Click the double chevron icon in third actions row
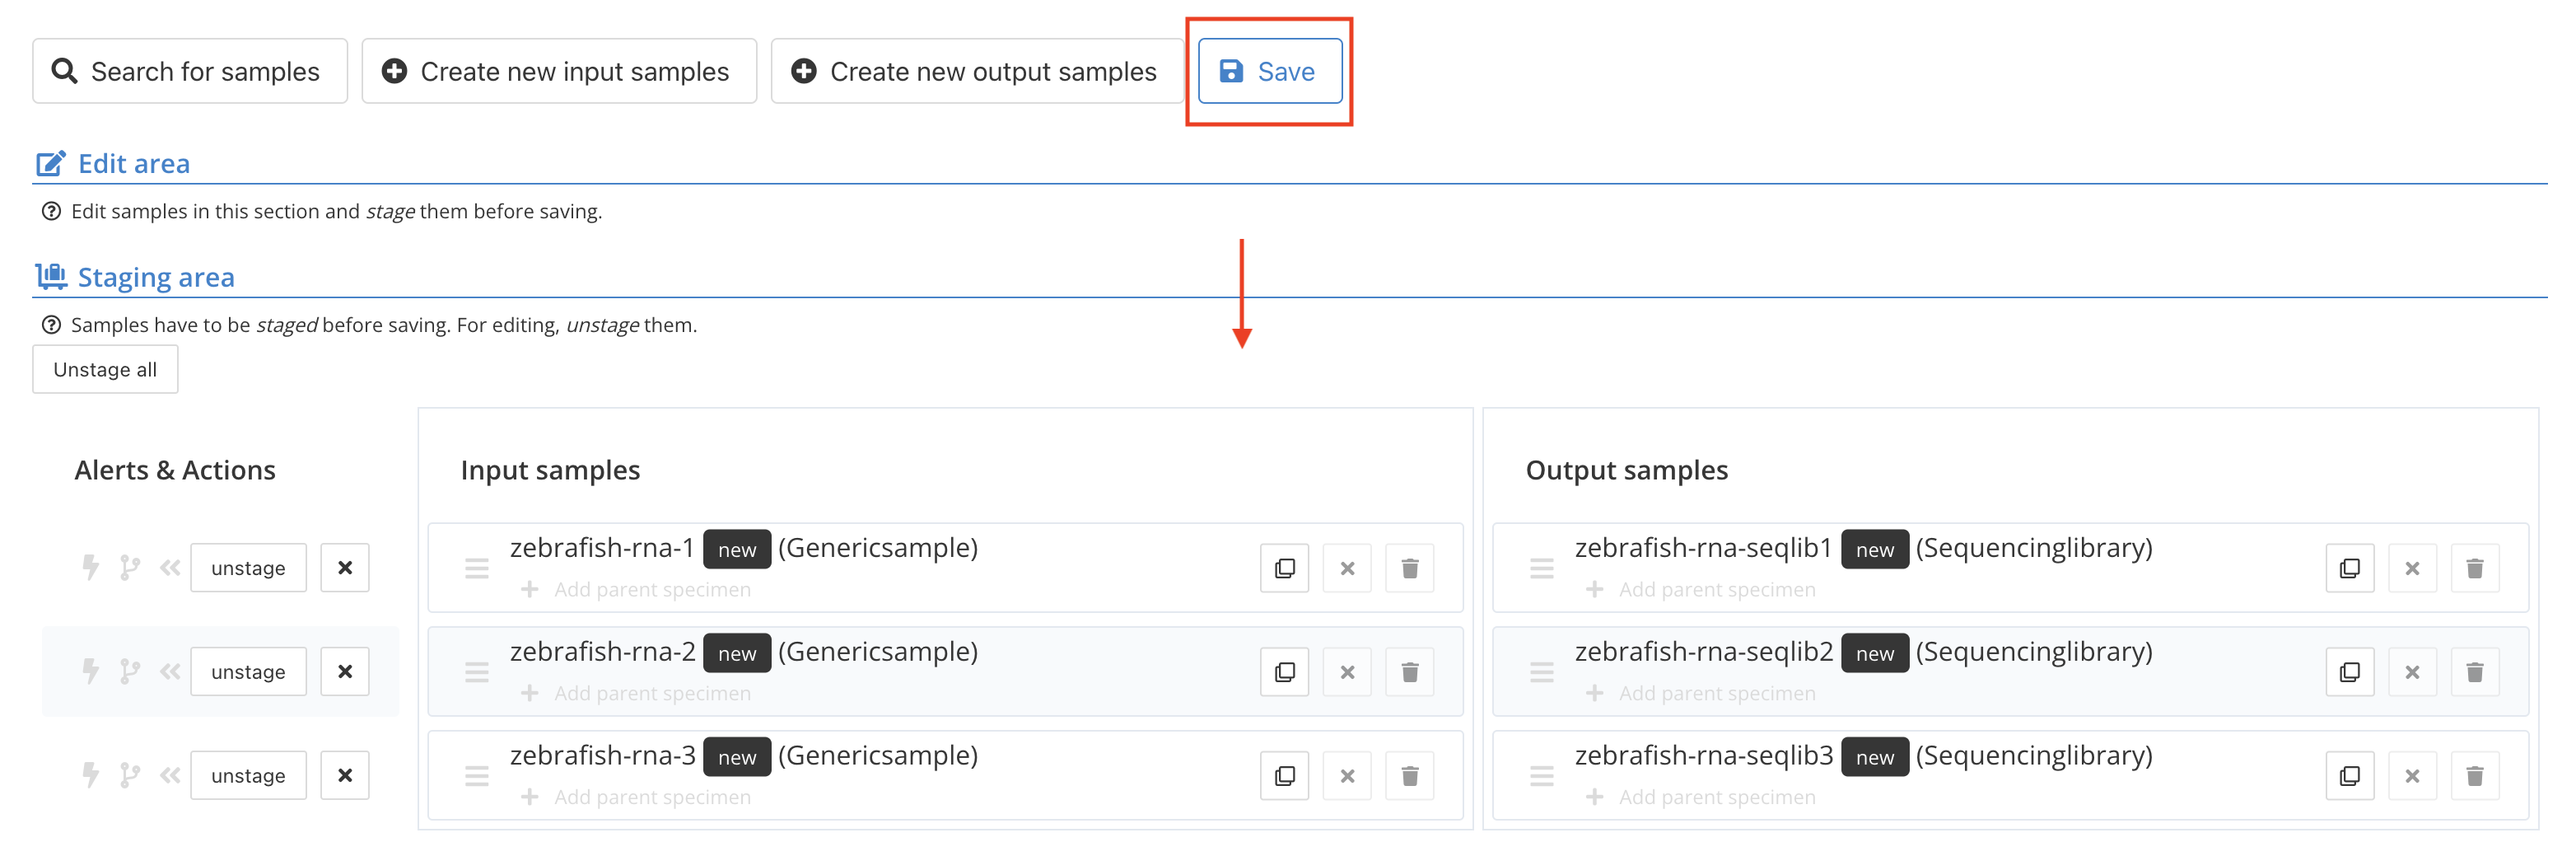This screenshot has width=2576, height=842. coord(170,776)
